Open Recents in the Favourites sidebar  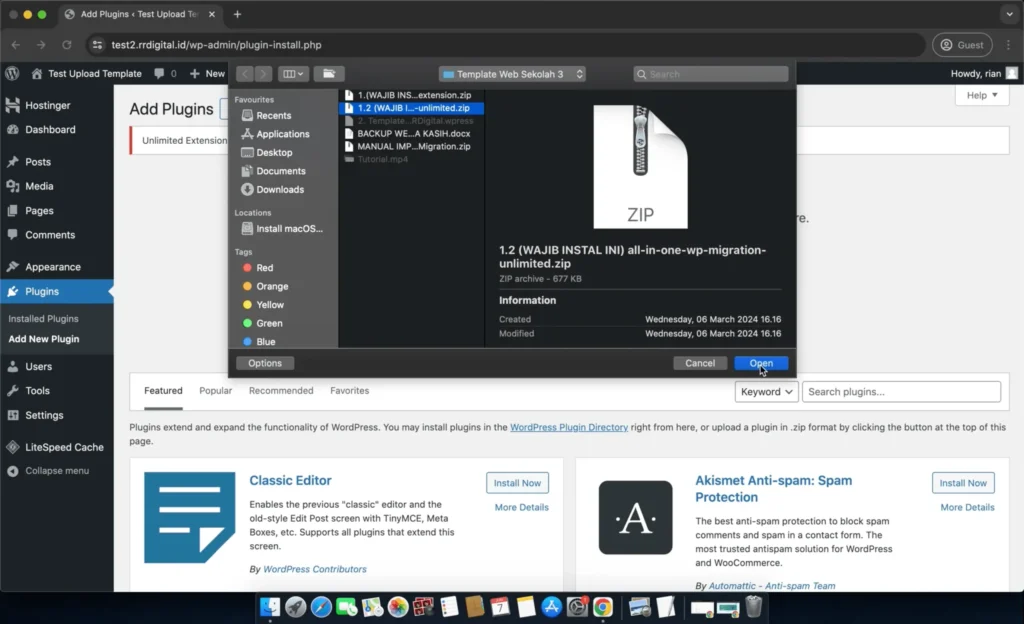[273, 116]
